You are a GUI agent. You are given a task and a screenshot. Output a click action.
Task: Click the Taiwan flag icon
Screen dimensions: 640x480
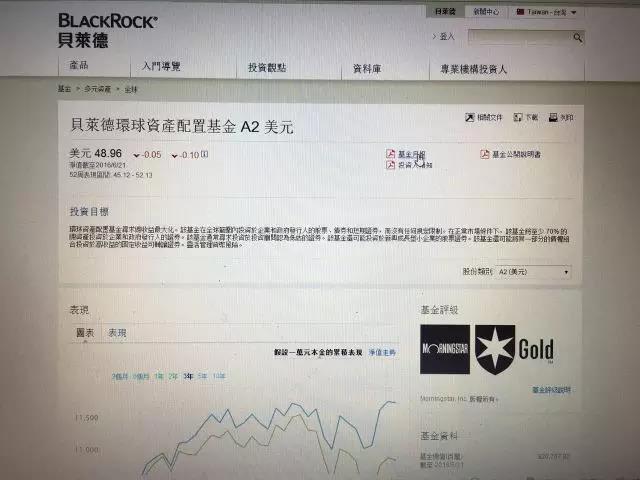(x=520, y=12)
